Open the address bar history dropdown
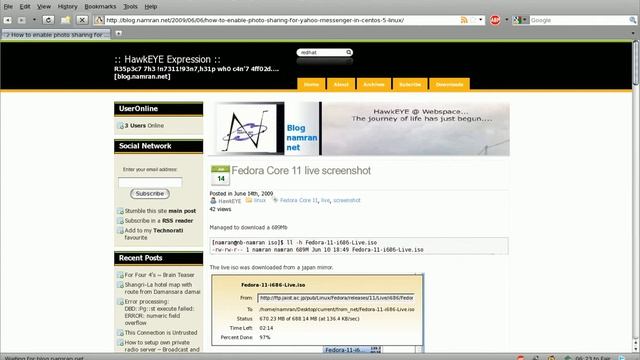Image resolution: width=640 pixels, height=360 pixels. [481, 20]
